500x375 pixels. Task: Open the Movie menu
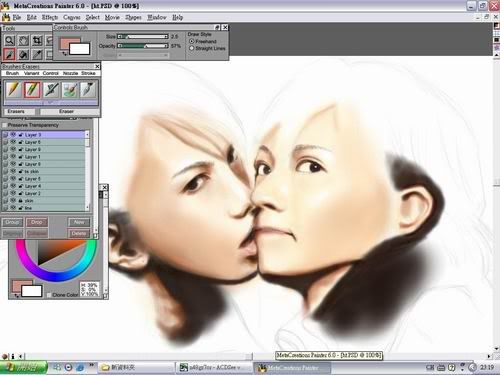112,17
